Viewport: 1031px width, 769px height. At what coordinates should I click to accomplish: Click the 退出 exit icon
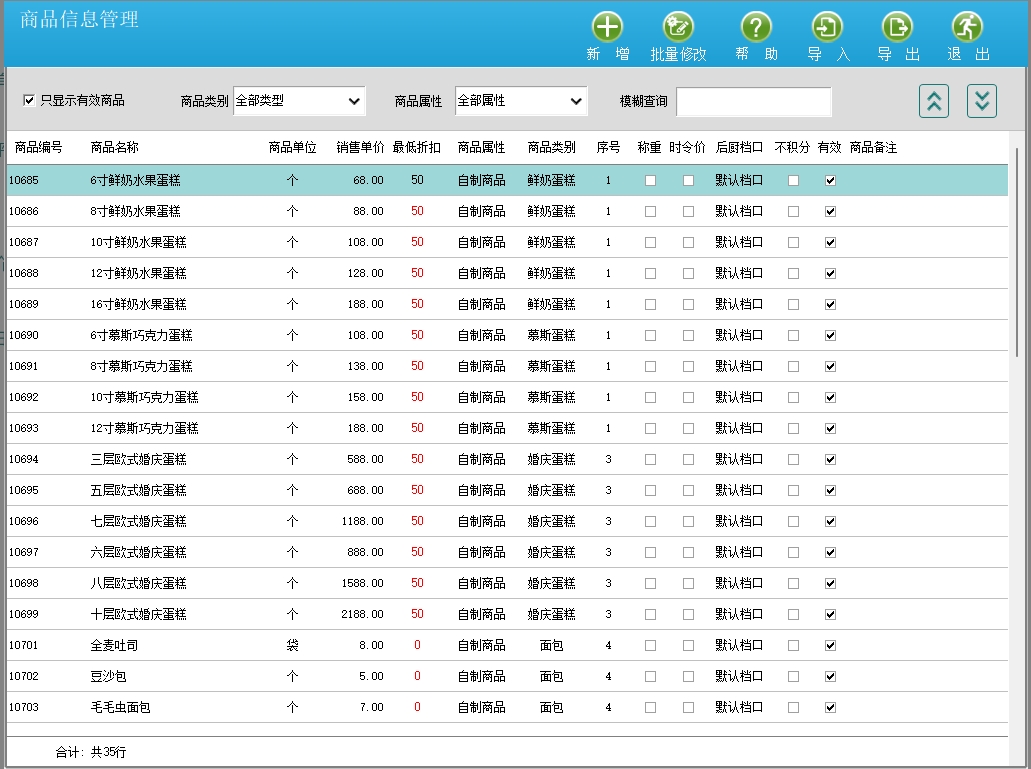pyautogui.click(x=967, y=27)
